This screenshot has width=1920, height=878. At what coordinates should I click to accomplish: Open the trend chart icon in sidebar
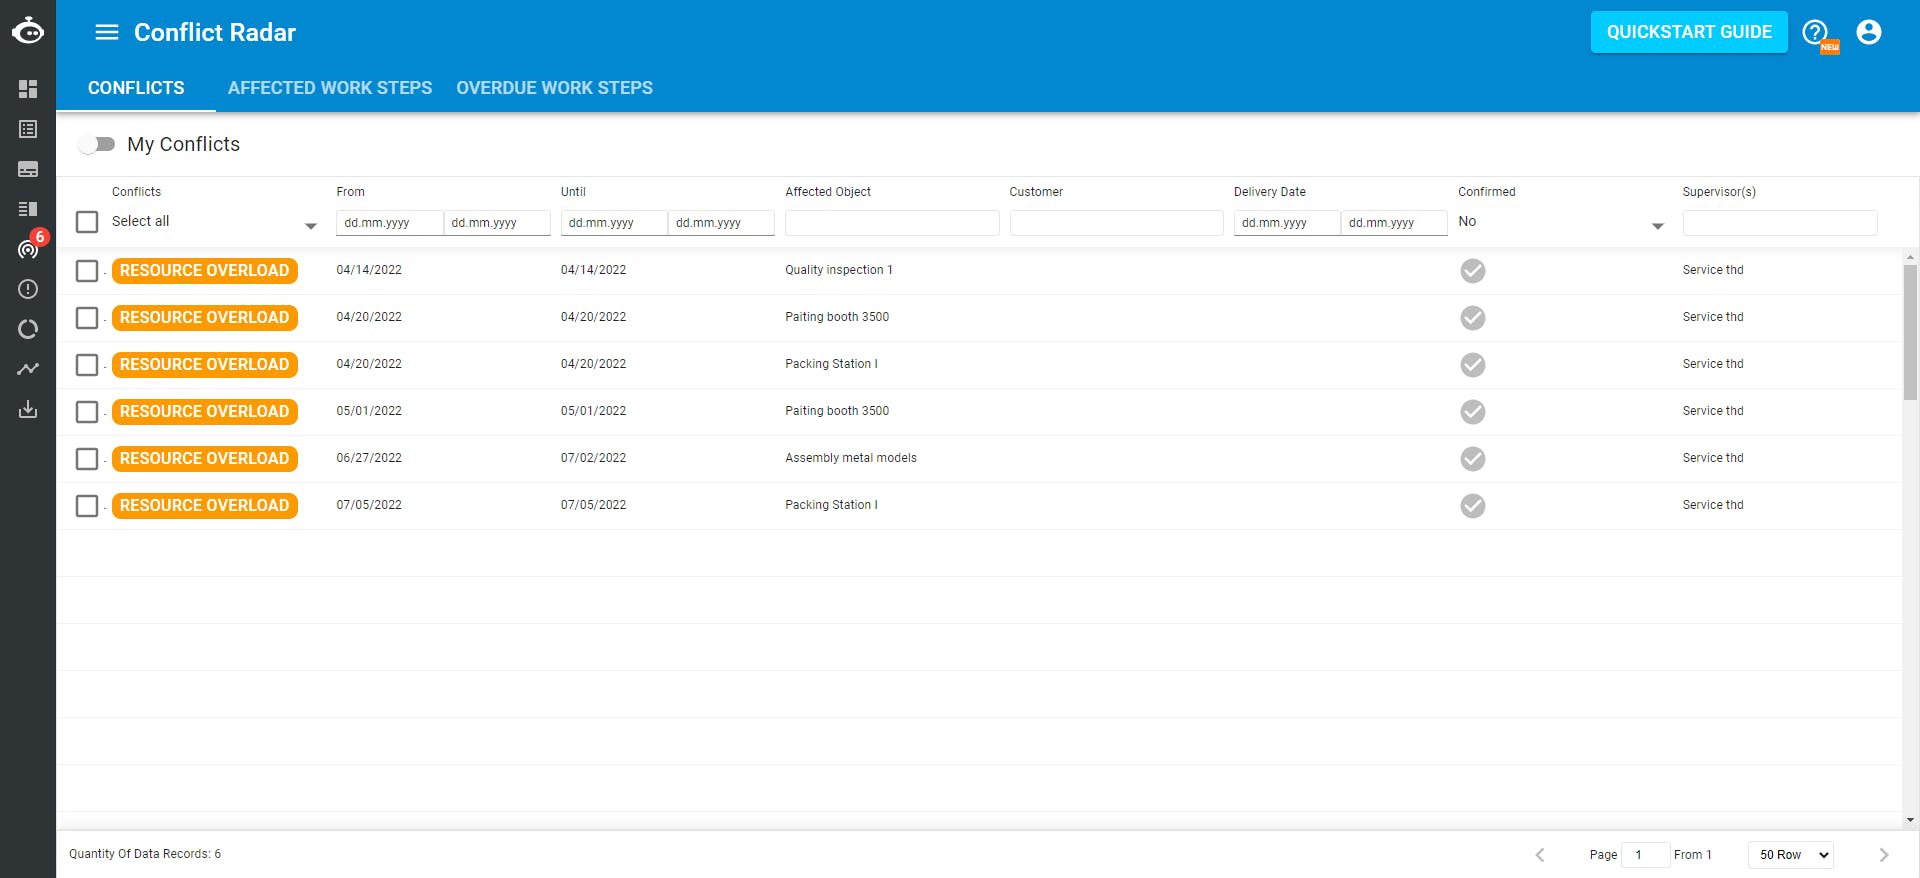click(28, 369)
